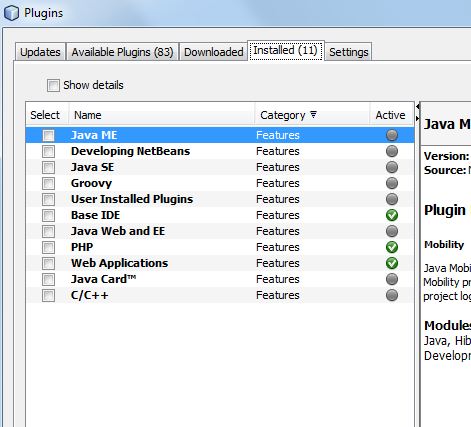Viewport: 471px width, 427px height.
Task: Select the User Installed Plugins checkbox
Action: pos(48,199)
